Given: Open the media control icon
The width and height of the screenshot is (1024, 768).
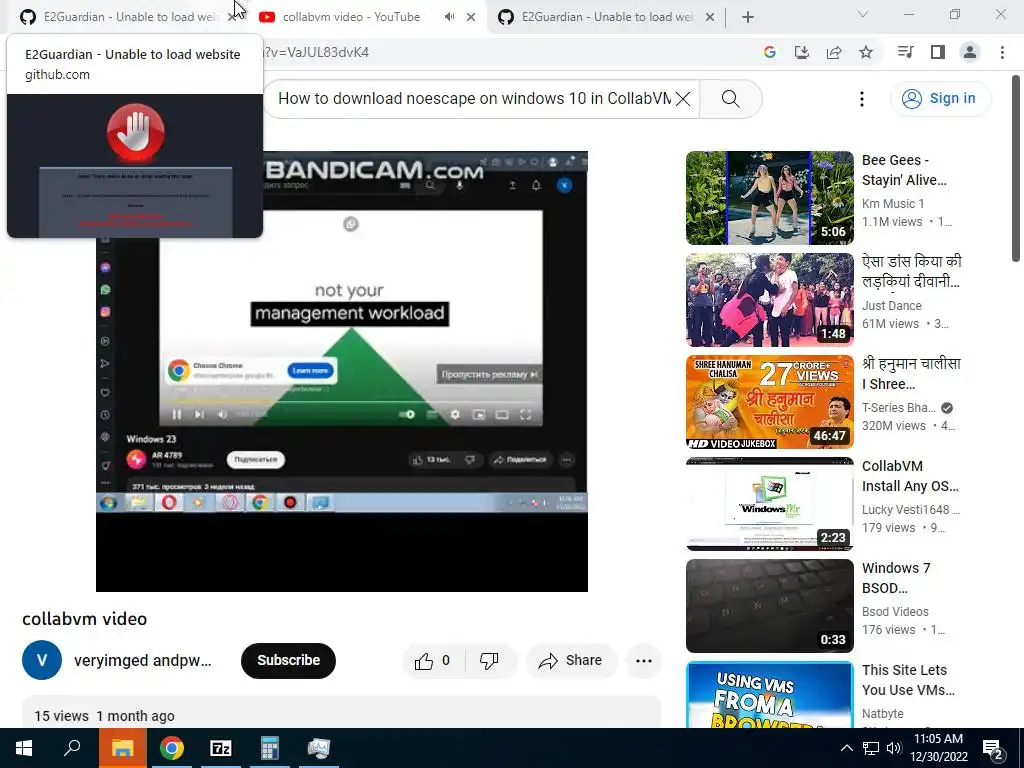Looking at the screenshot, I should point(905,52).
